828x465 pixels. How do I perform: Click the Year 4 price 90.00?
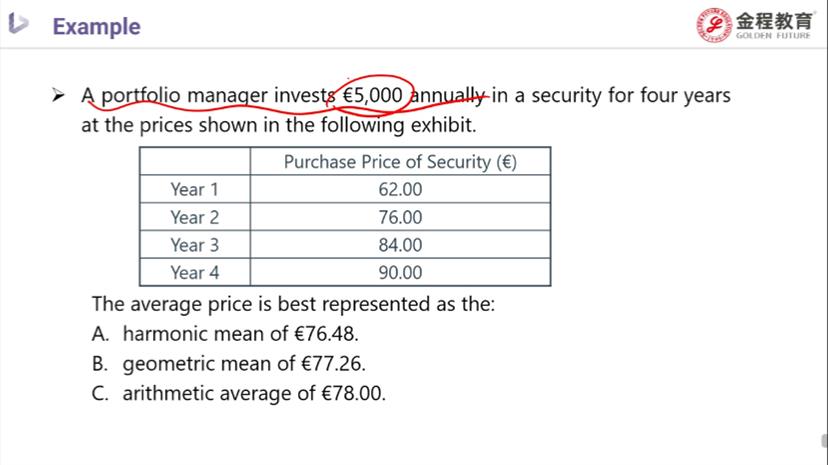400,273
